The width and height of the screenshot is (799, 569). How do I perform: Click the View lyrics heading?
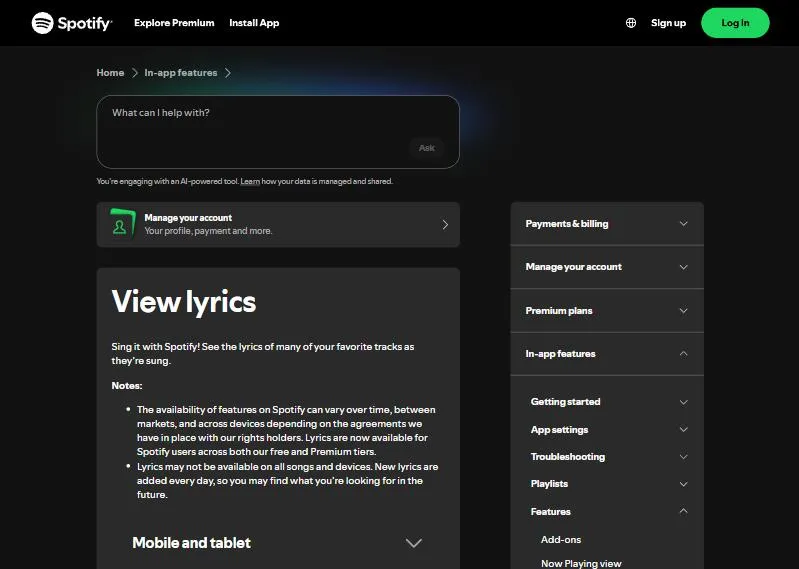click(183, 302)
